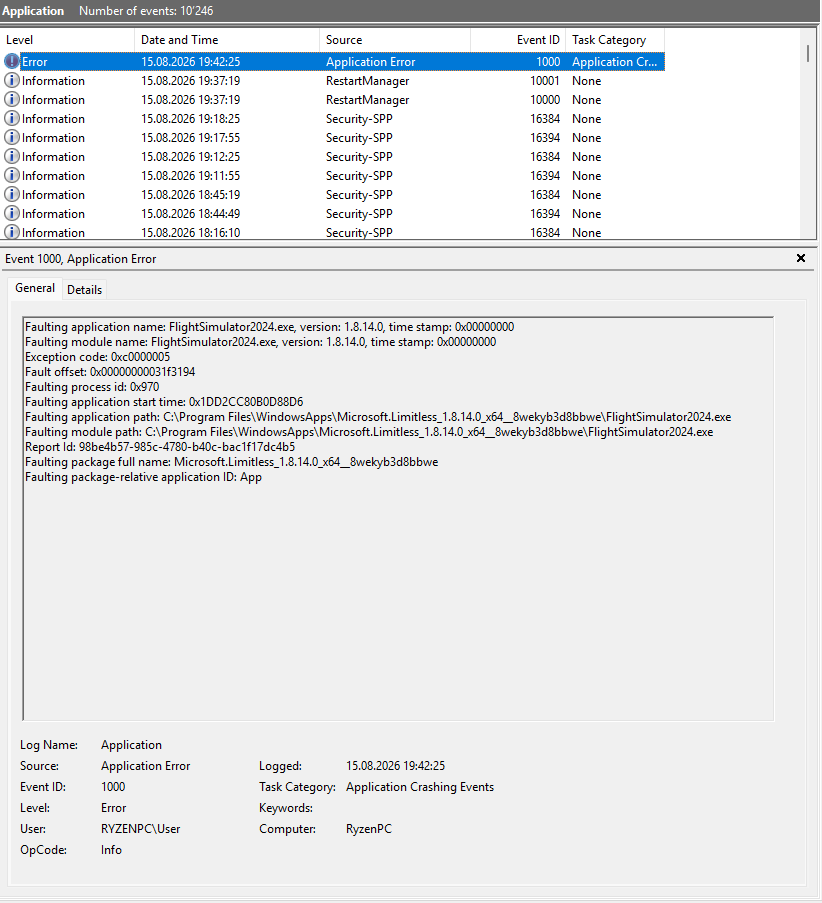The image size is (822, 903).
Task: Click the OpCode value Info
Action: click(x=111, y=850)
